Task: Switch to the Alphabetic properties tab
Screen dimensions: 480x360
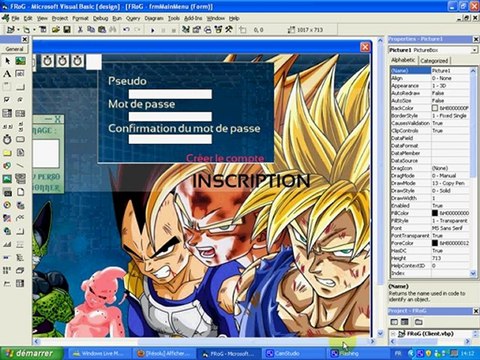Action: coord(403,60)
